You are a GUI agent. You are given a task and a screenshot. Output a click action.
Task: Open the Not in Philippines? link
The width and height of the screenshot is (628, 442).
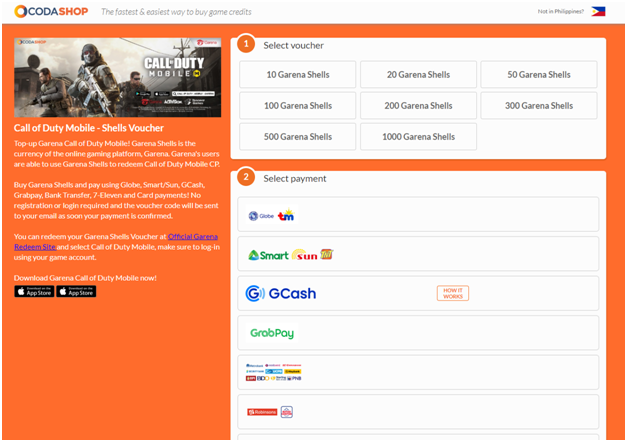coord(560,12)
